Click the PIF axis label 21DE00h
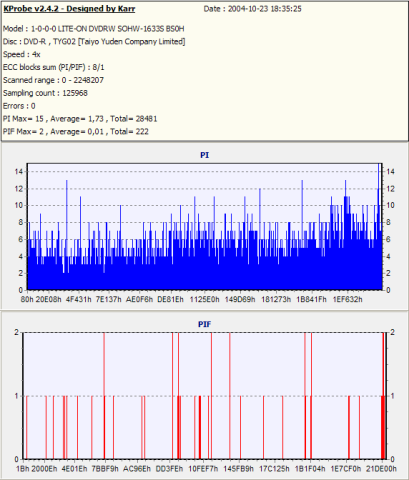This screenshot has width=409, height=480. click(381, 469)
